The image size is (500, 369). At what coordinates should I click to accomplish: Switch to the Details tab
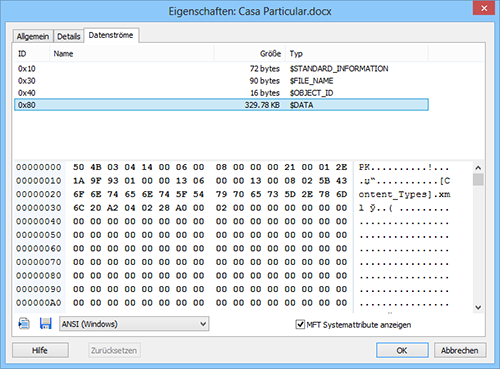[69, 36]
